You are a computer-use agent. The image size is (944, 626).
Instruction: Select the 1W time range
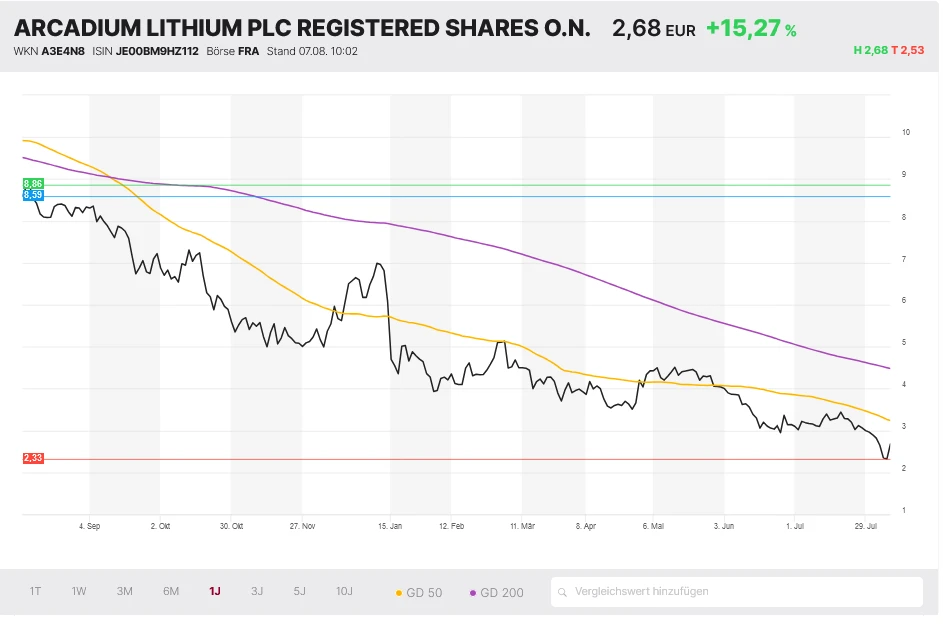point(79,591)
